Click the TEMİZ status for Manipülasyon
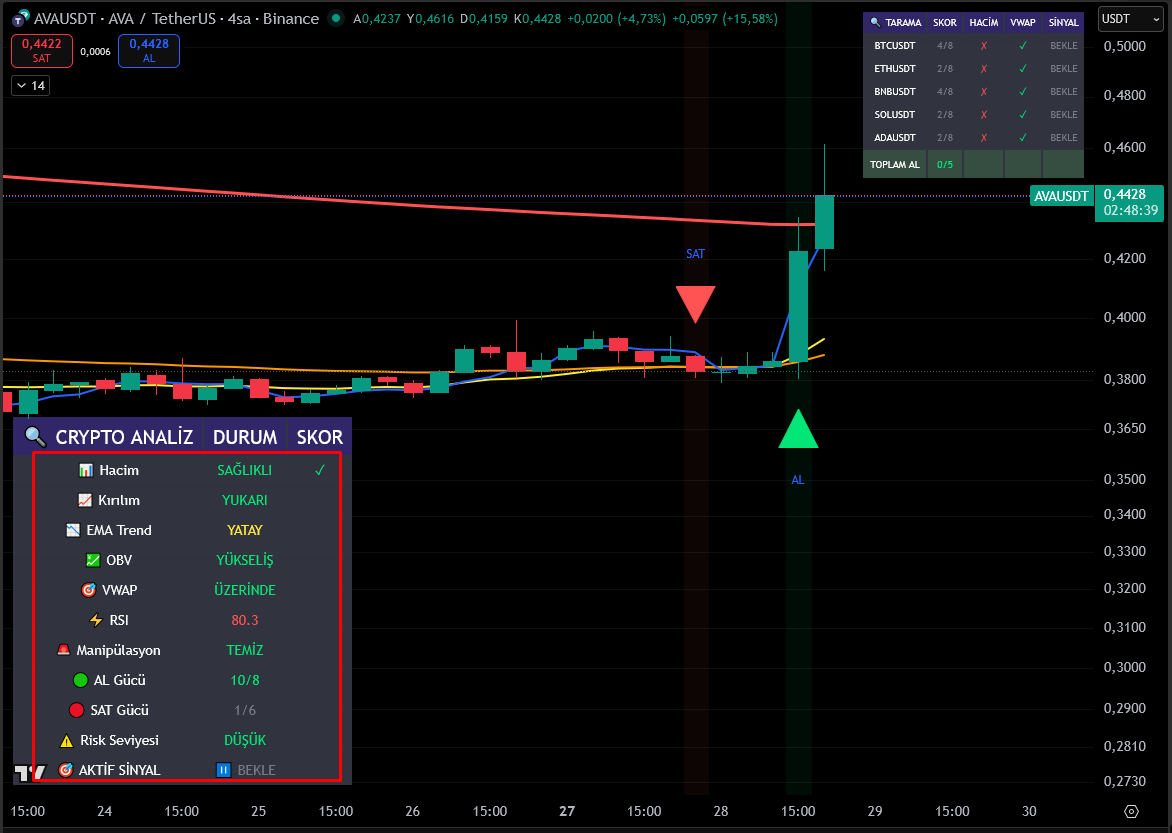Screen dimensions: 1172x833 point(244,650)
